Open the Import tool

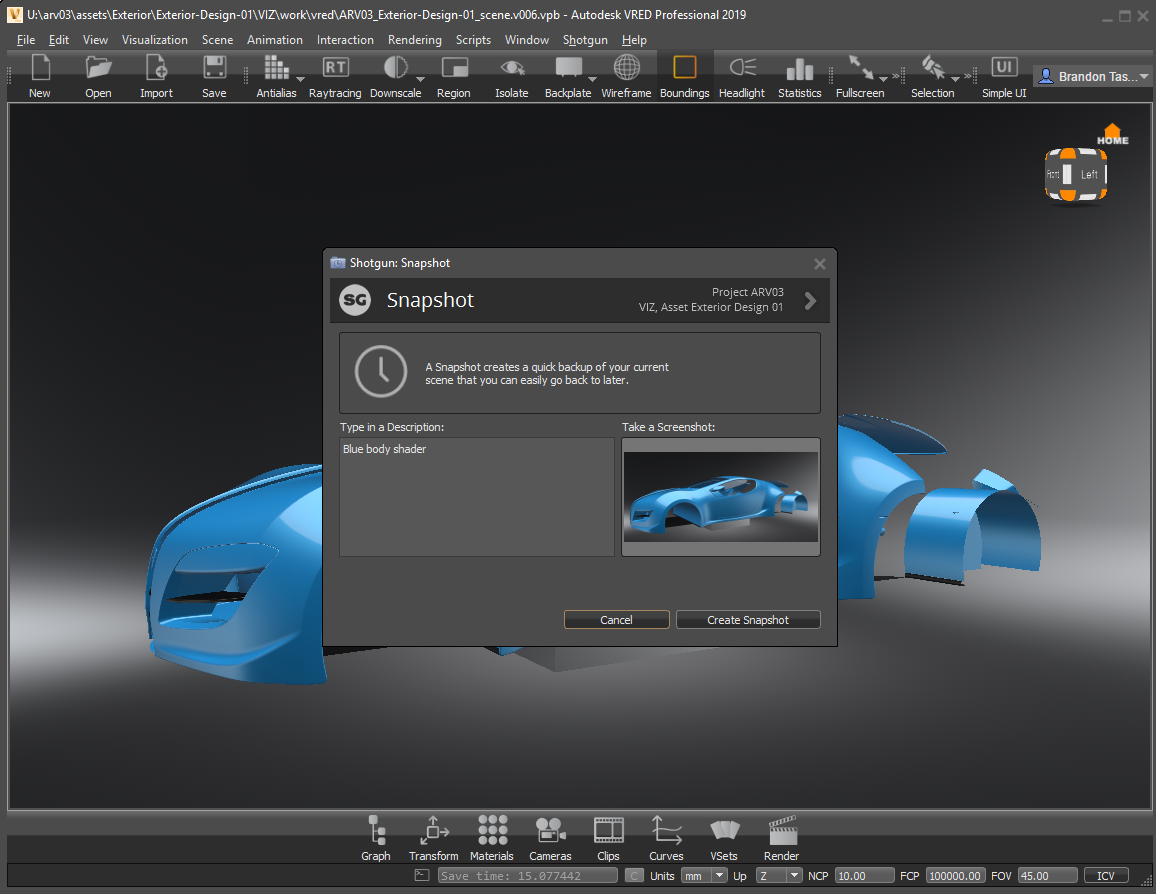coord(156,75)
